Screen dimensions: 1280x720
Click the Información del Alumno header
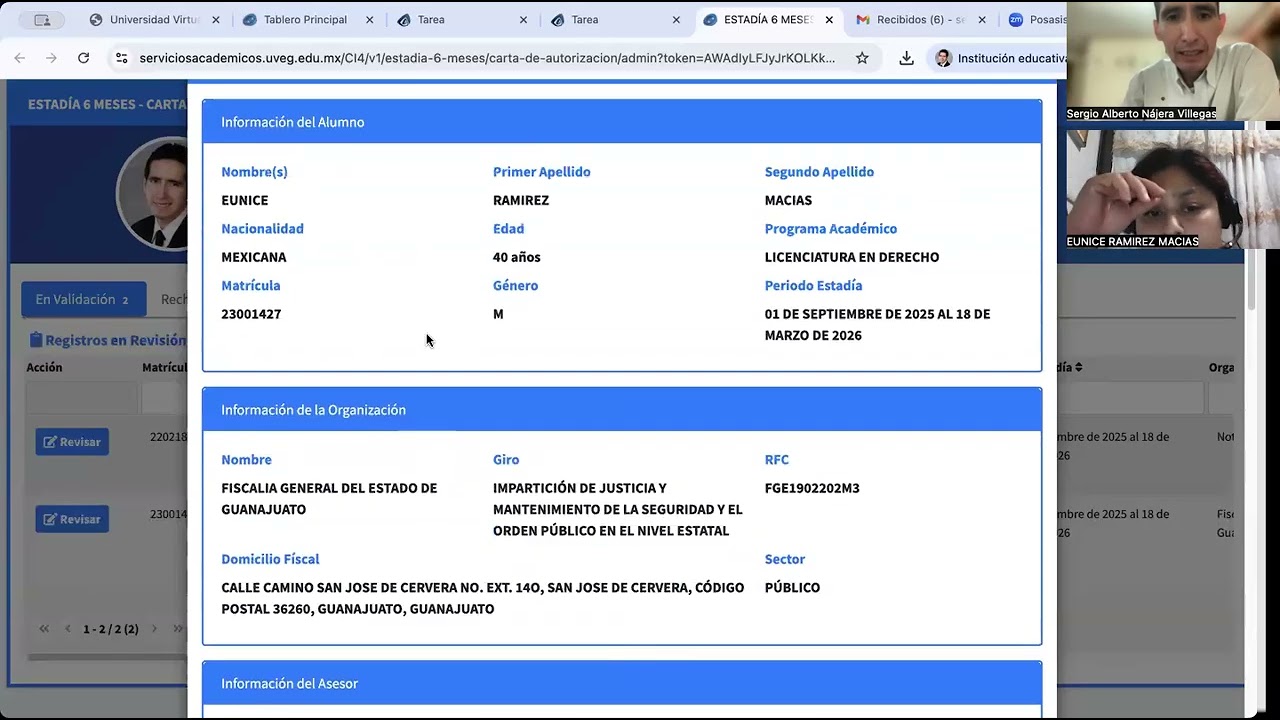[622, 122]
